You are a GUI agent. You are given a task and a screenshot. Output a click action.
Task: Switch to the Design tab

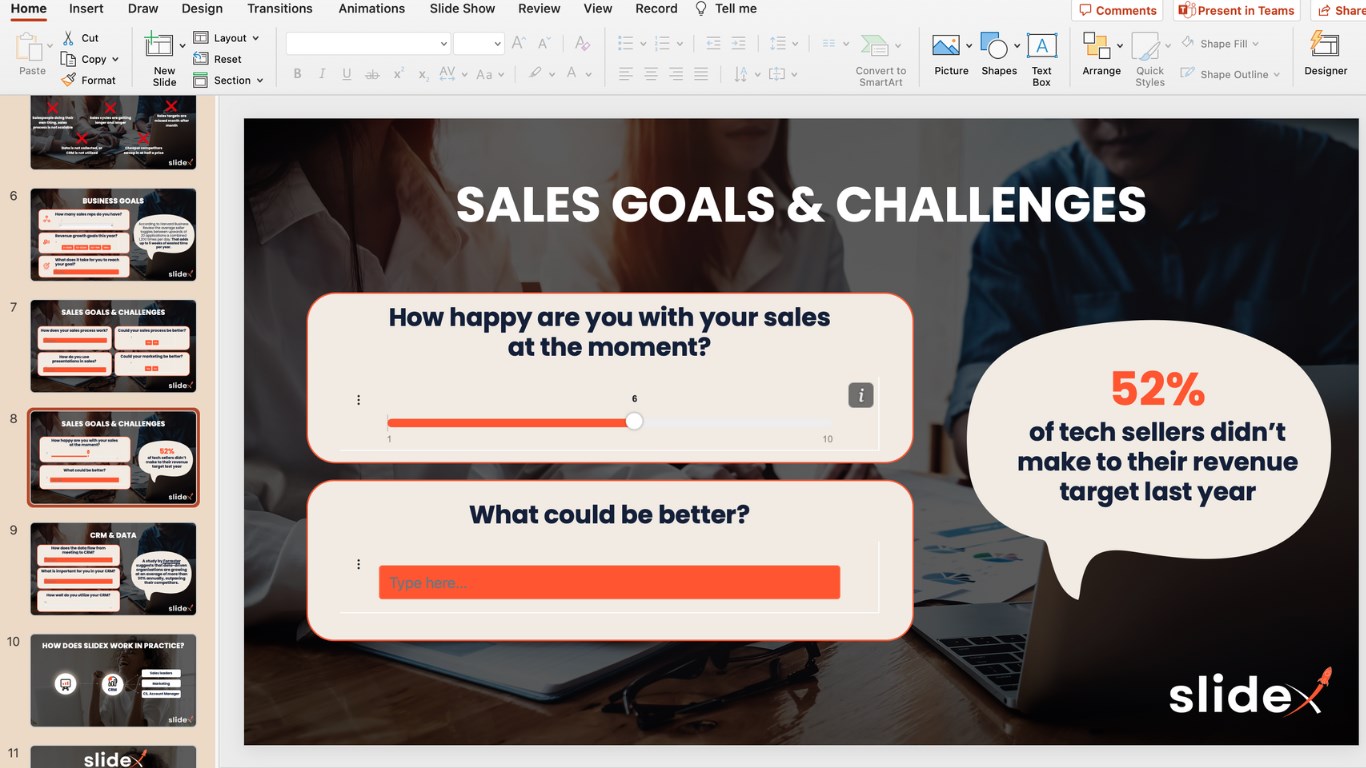202,9
